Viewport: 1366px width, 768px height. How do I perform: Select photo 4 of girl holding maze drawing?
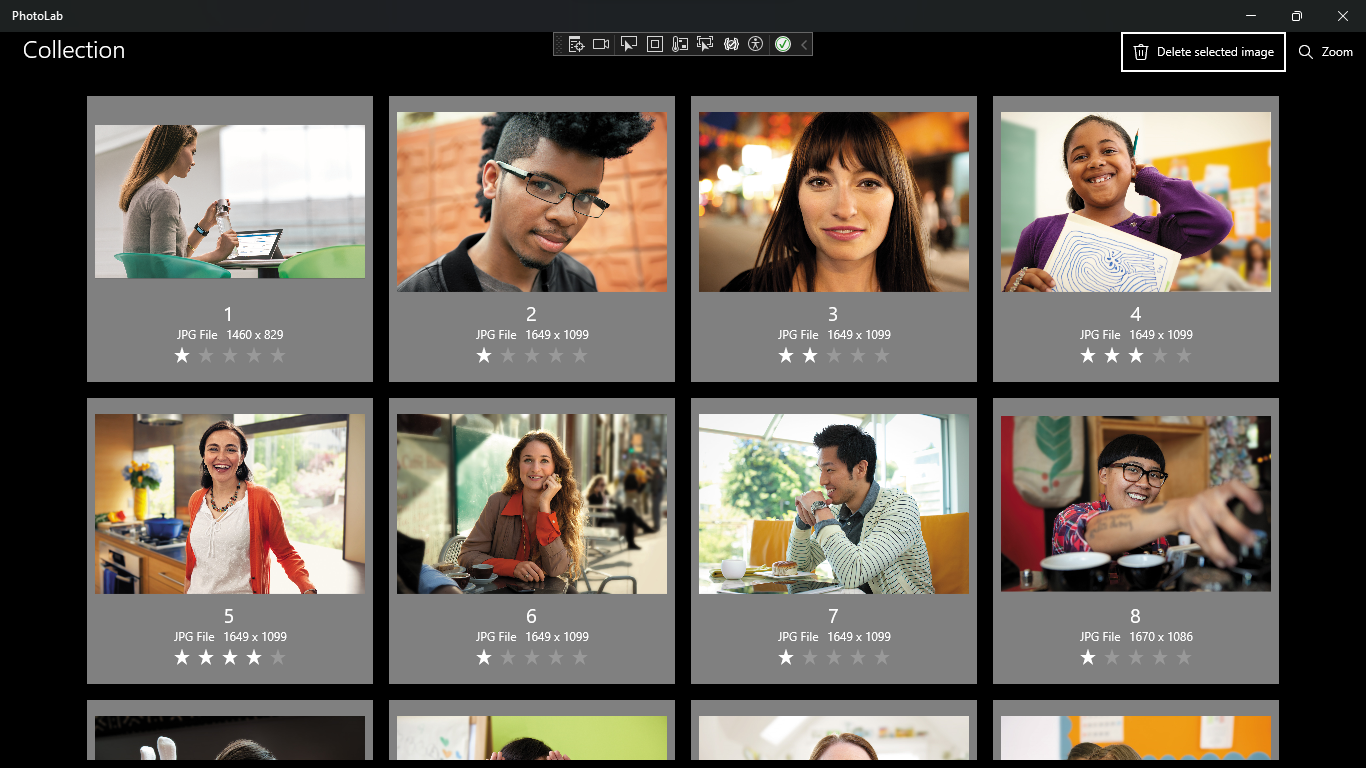tap(1136, 202)
